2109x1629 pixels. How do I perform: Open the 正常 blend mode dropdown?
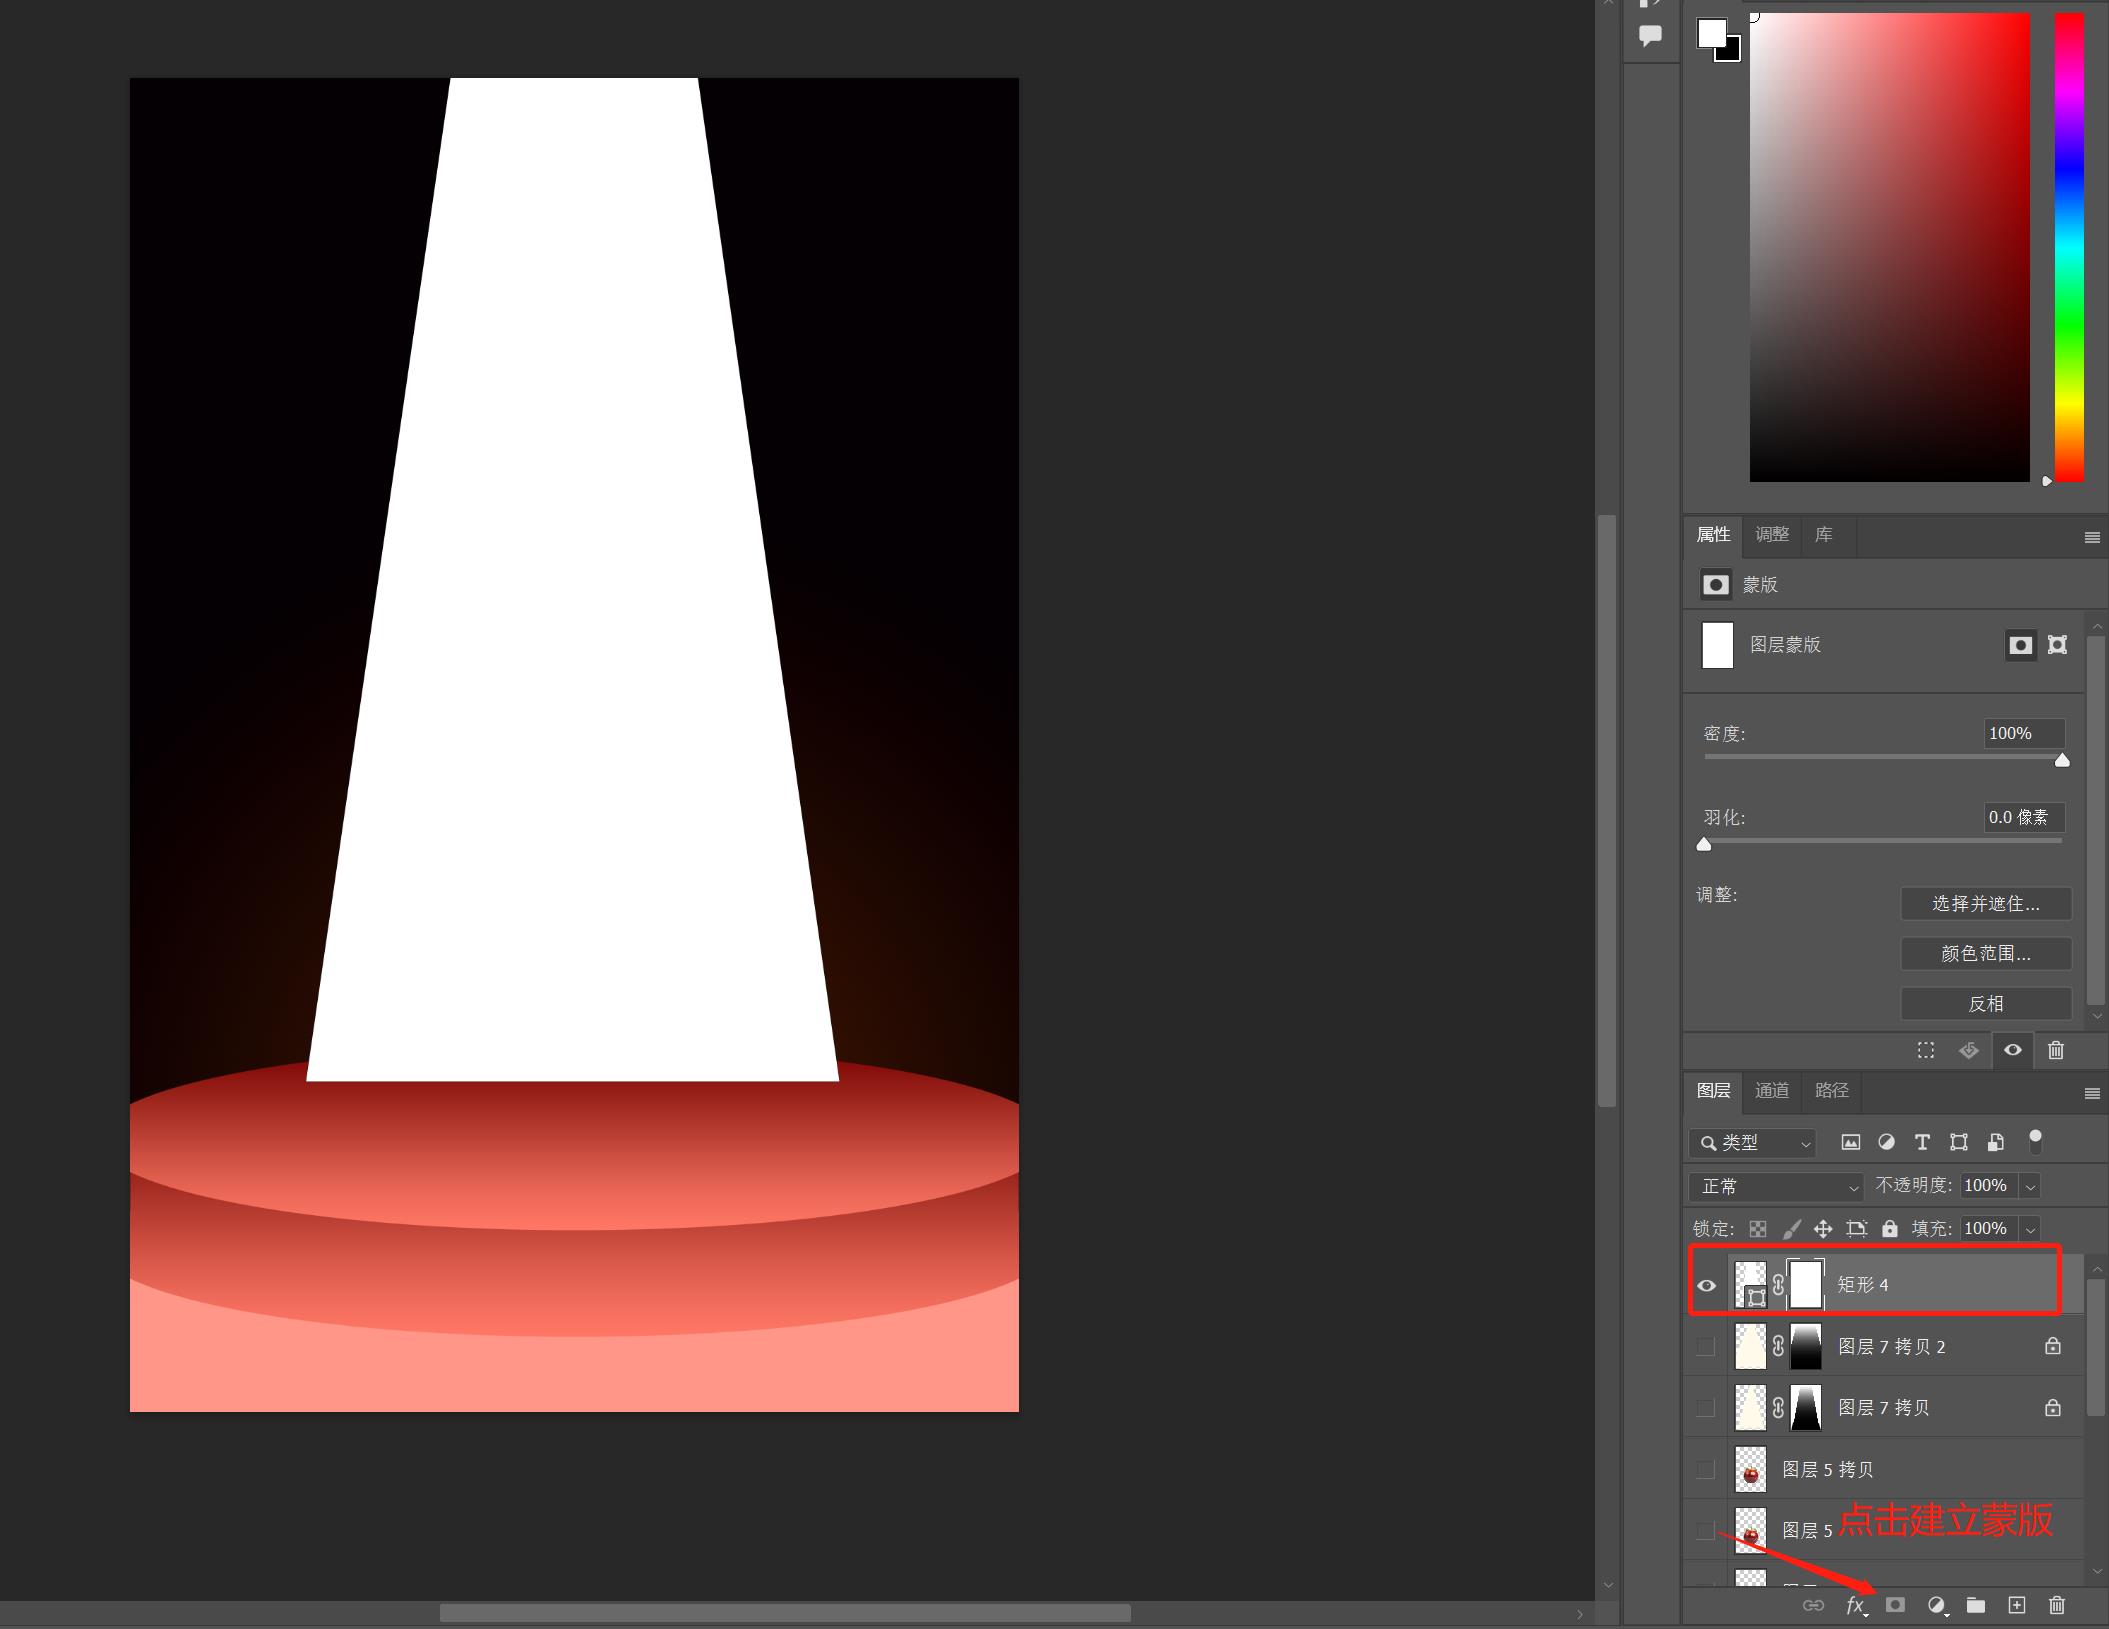tap(1775, 1186)
